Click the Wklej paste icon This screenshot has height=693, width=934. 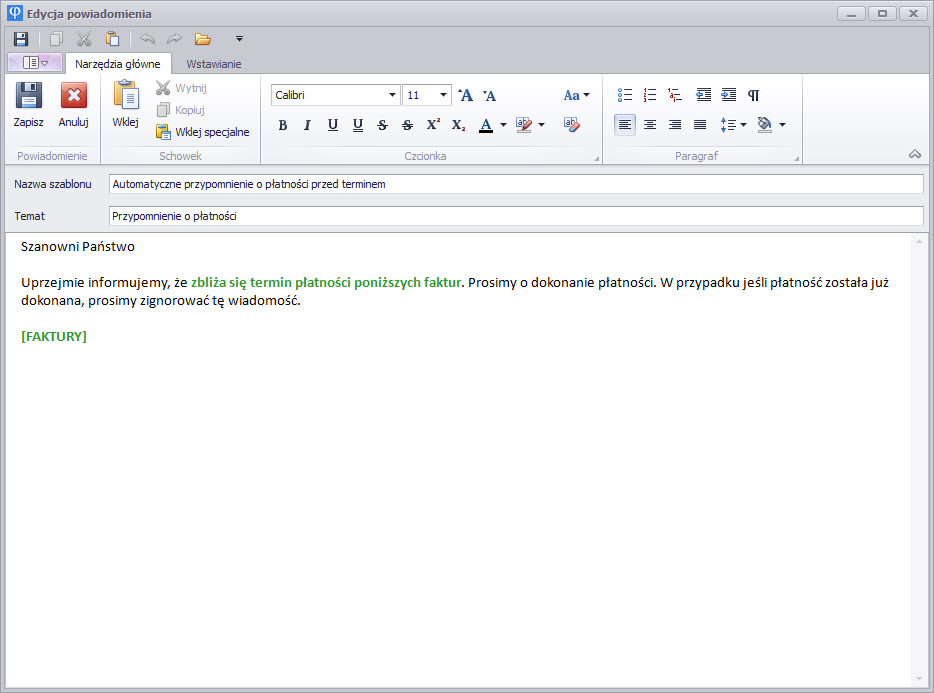(x=125, y=105)
